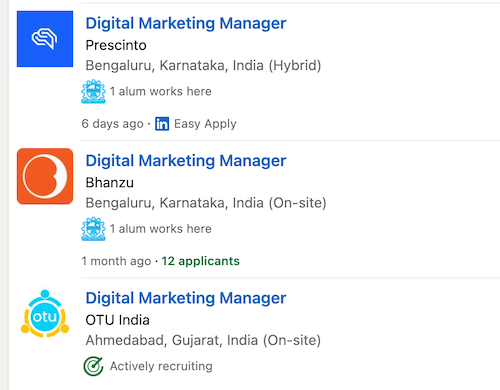
Task: Click the Prescinto company logo
Action: click(45, 39)
